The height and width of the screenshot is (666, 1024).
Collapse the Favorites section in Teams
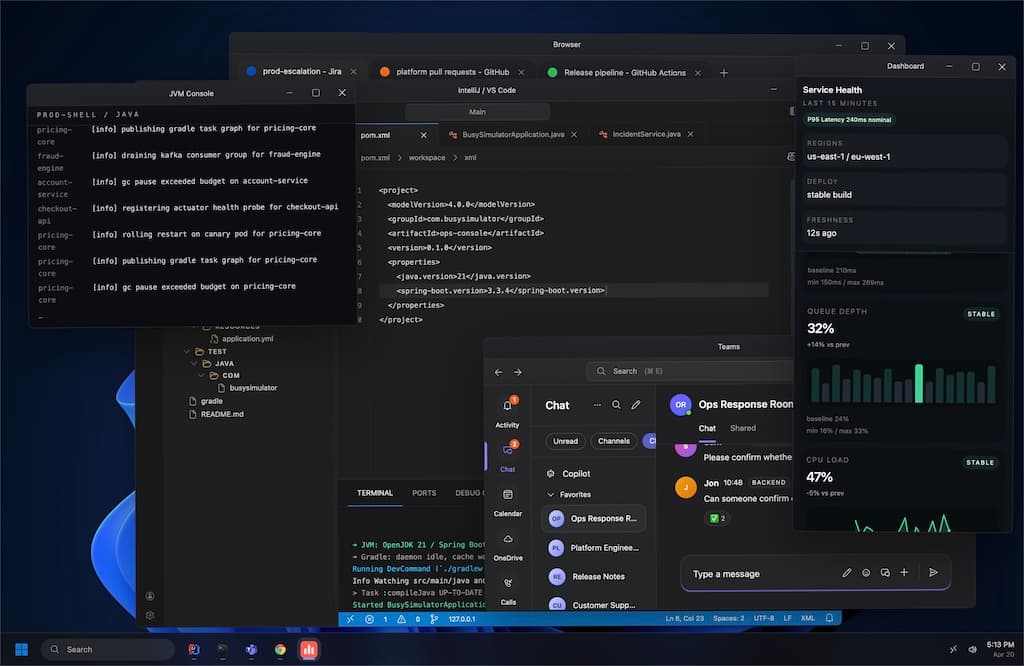549,494
